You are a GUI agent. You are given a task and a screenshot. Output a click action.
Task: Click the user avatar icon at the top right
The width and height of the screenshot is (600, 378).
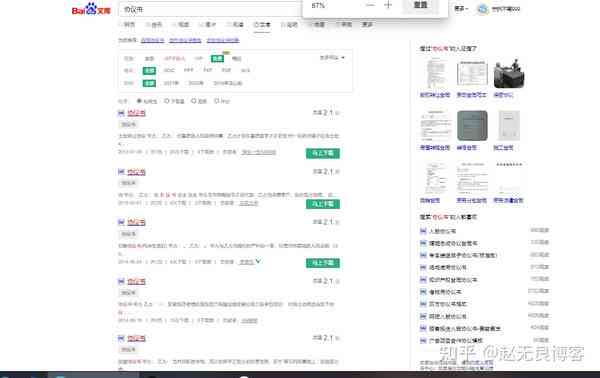[483, 9]
